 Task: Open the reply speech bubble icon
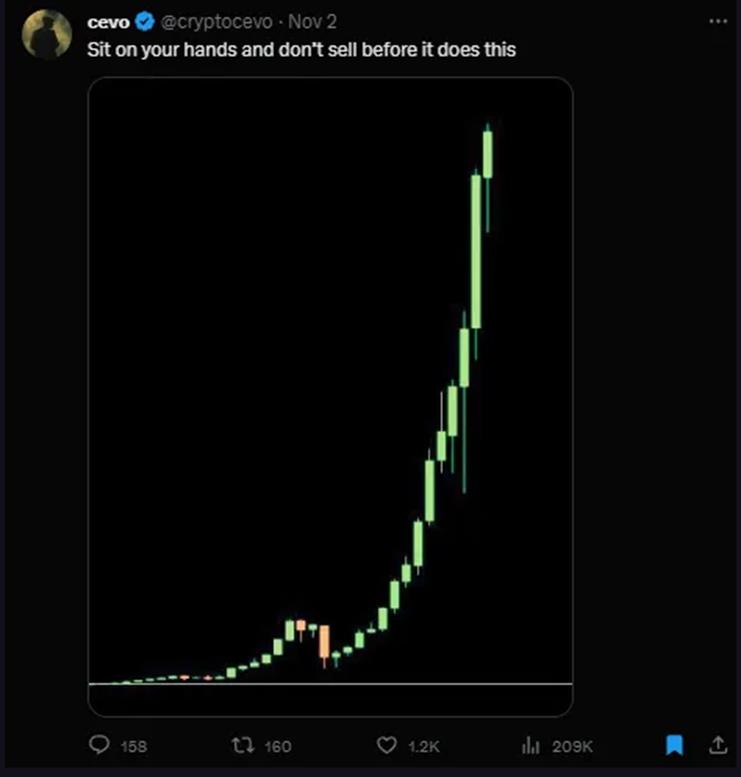click(99, 745)
